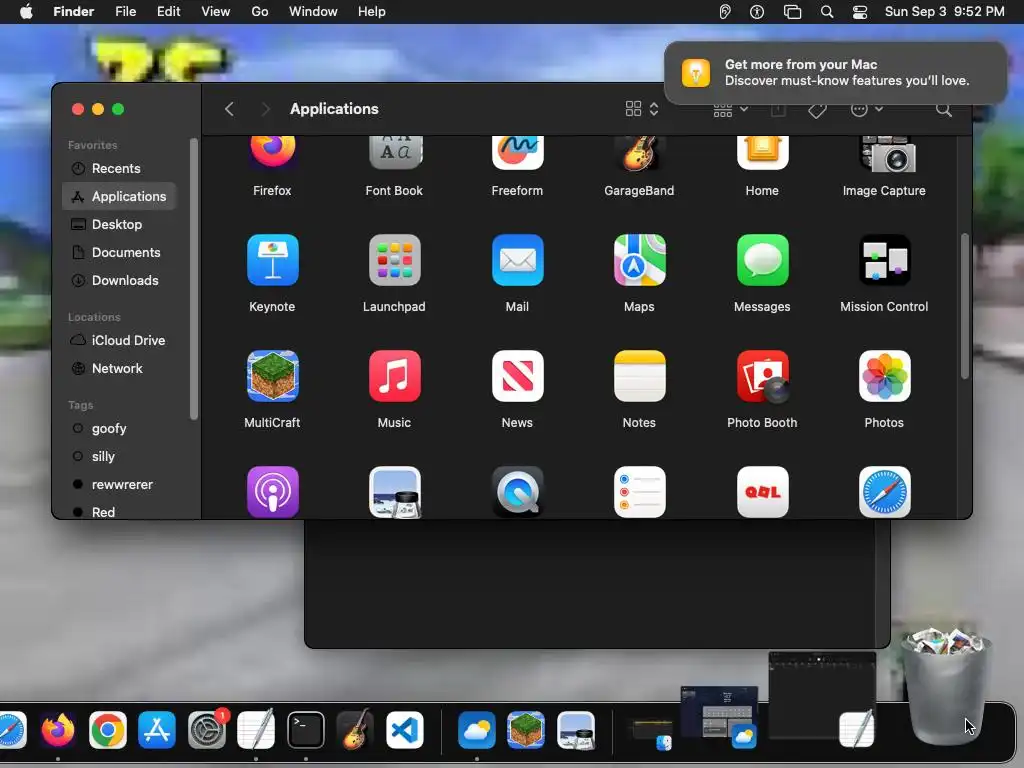The width and height of the screenshot is (1024, 768).
Task: Search within the Finder window
Action: (x=944, y=110)
